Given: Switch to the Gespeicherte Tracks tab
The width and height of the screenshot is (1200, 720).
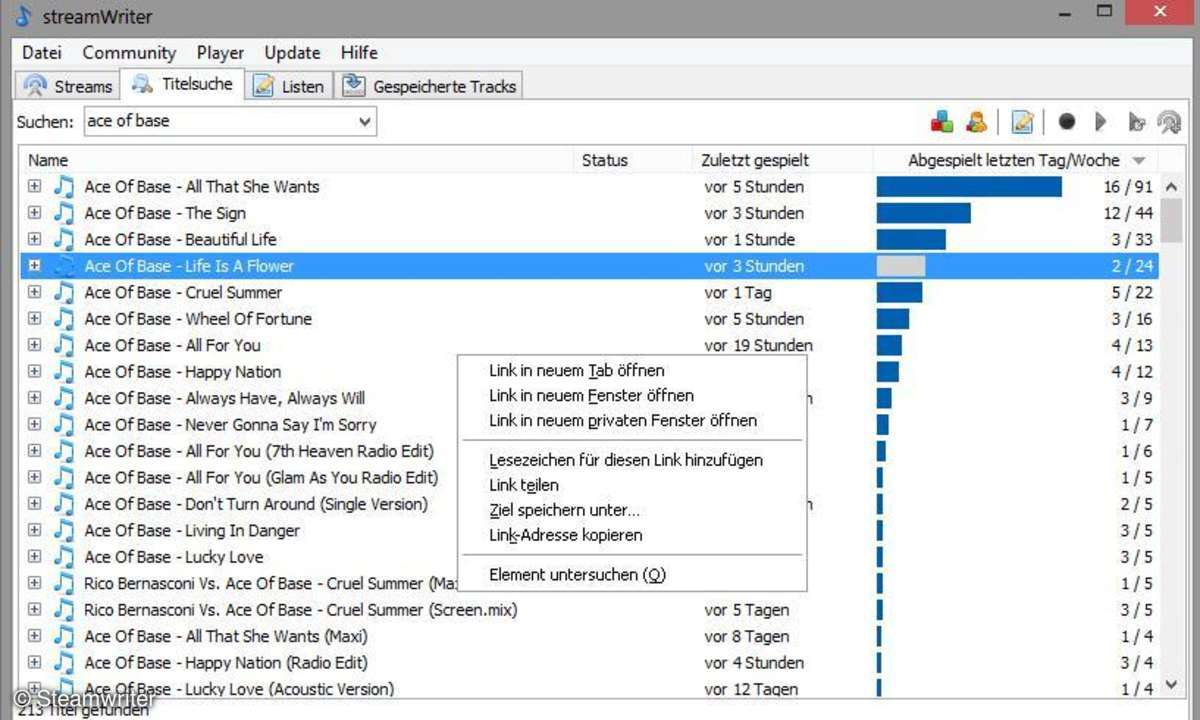Looking at the screenshot, I should (x=429, y=86).
